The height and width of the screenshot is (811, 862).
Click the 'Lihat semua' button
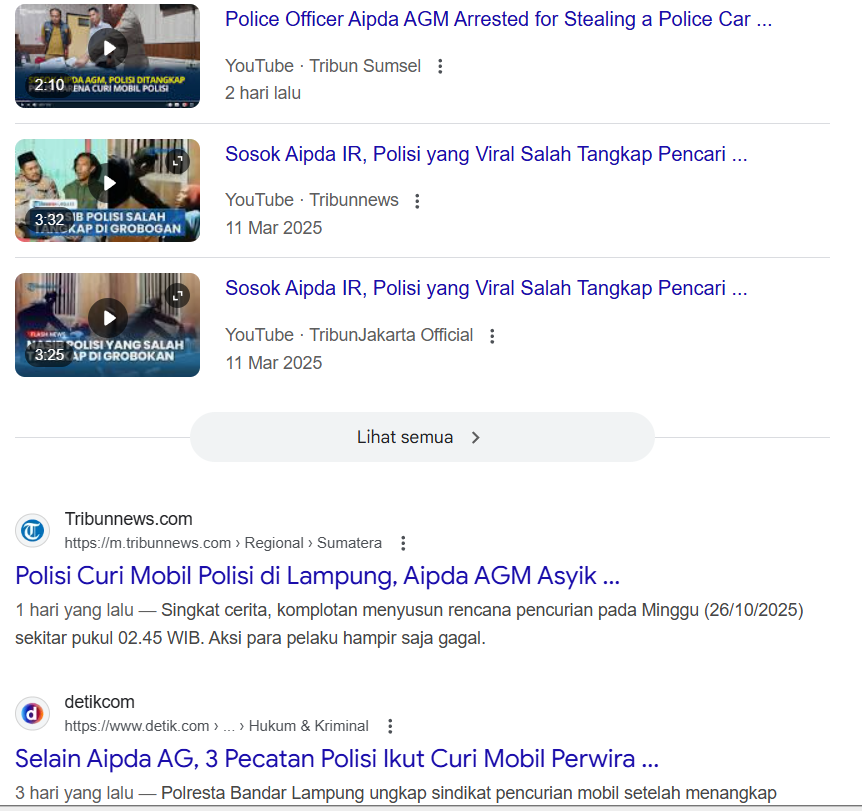[422, 437]
